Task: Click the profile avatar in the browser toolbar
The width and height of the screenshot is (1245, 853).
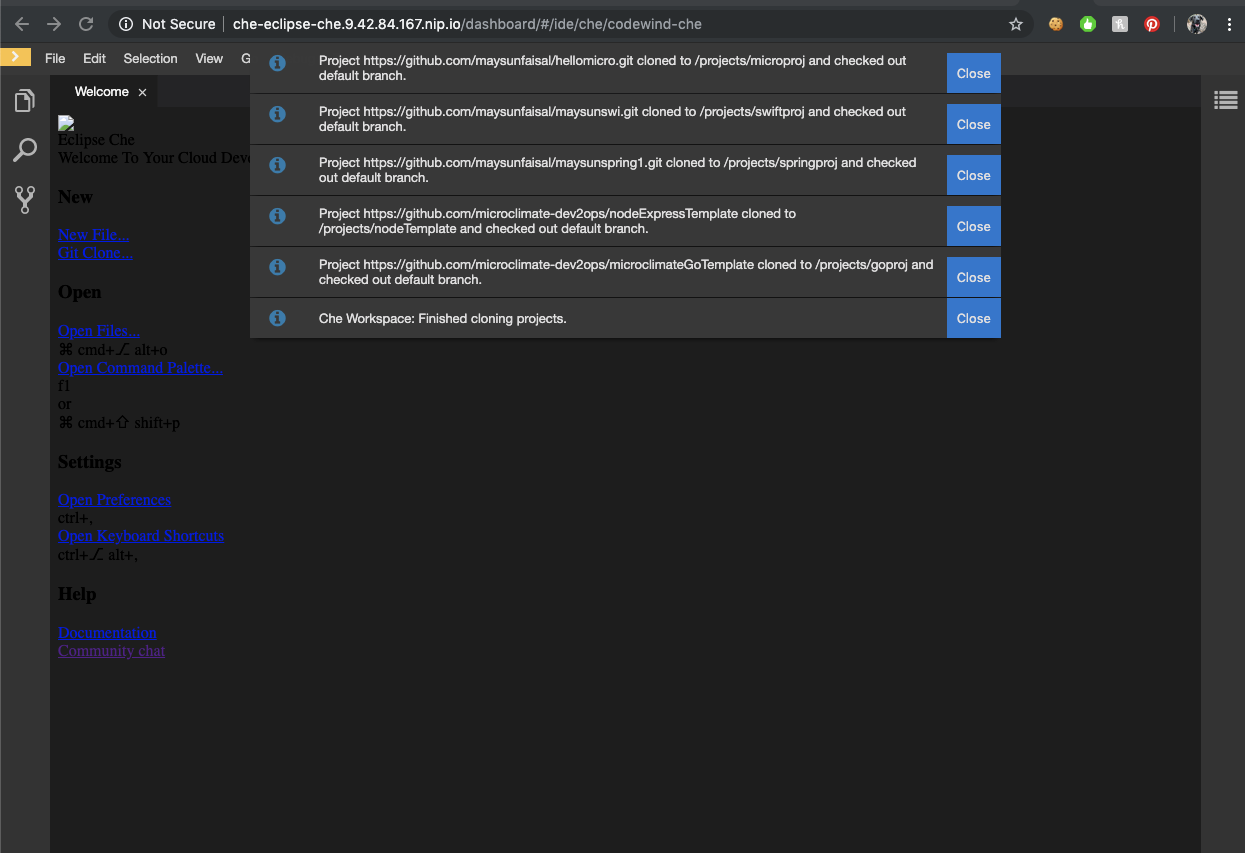Action: (1196, 23)
